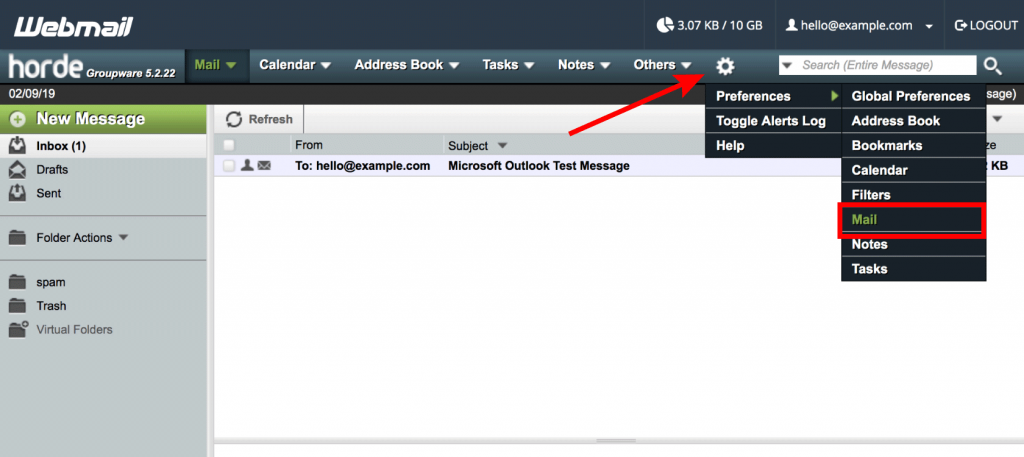Open the search scope dropdown arrow
The width and height of the screenshot is (1024, 457).
788,66
